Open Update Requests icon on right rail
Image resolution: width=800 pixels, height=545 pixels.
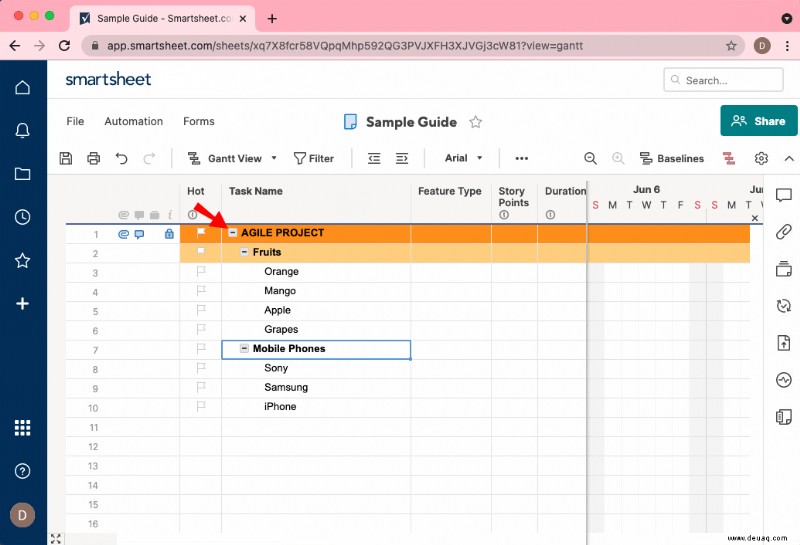click(x=784, y=306)
